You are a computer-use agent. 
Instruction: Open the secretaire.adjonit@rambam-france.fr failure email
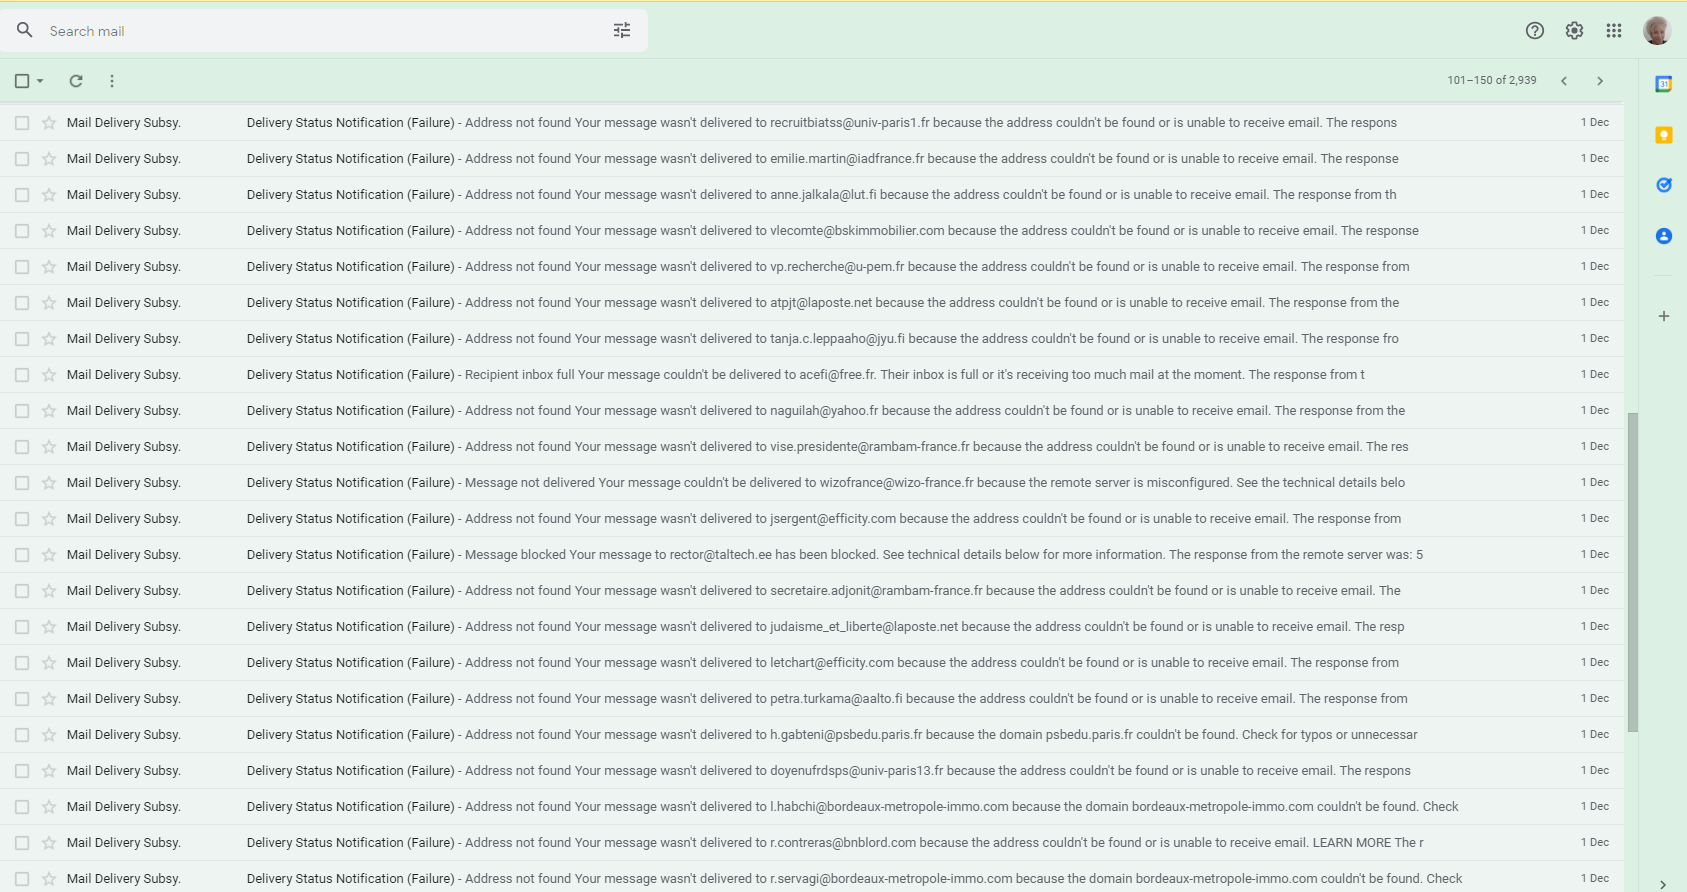[x=812, y=591]
